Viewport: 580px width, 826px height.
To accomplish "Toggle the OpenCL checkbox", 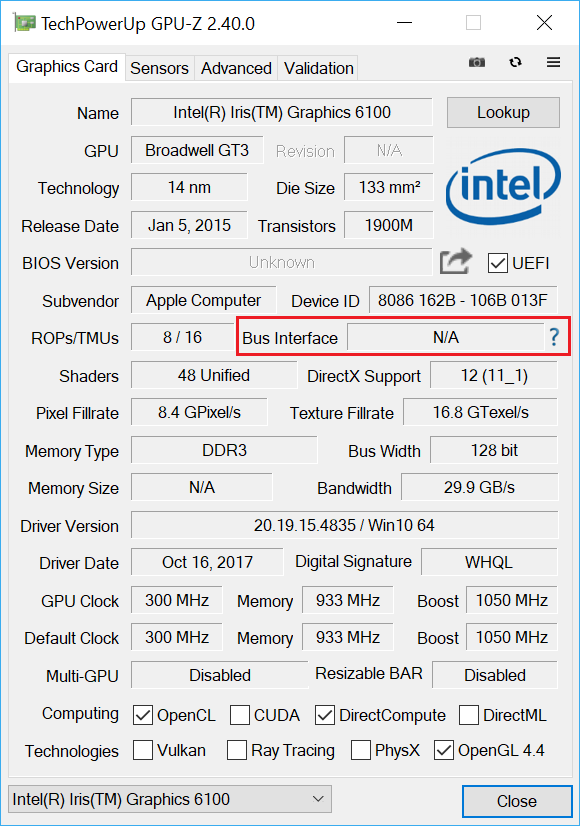I will point(143,715).
